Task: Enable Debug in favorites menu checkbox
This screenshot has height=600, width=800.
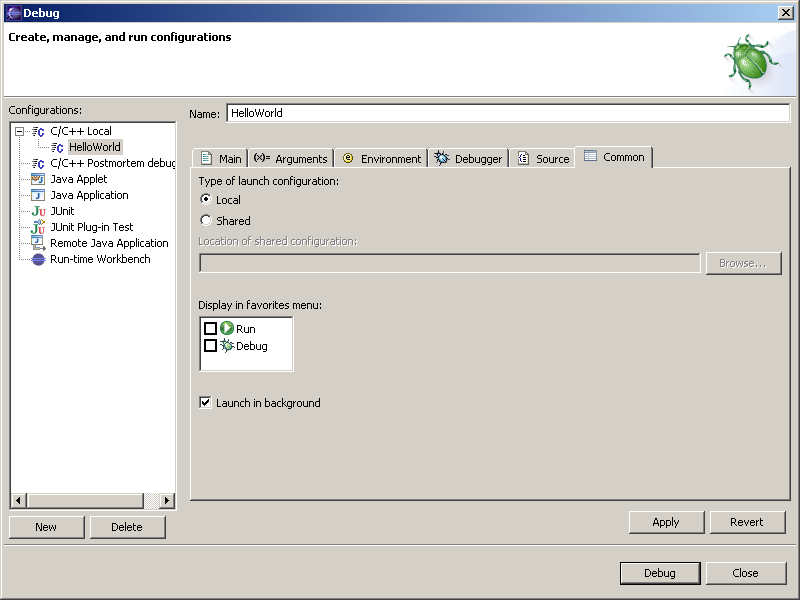Action: [210, 346]
